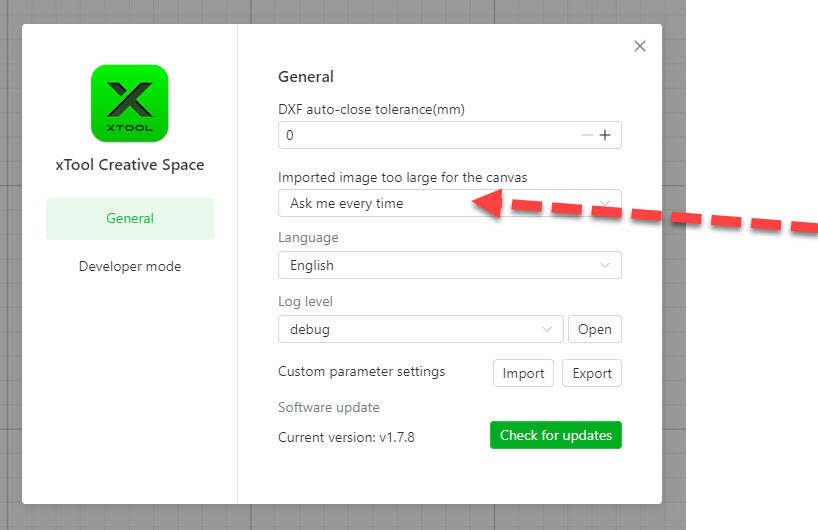The width and height of the screenshot is (818, 530).
Task: Increase DXF tolerance with plus icon
Action: (x=605, y=135)
